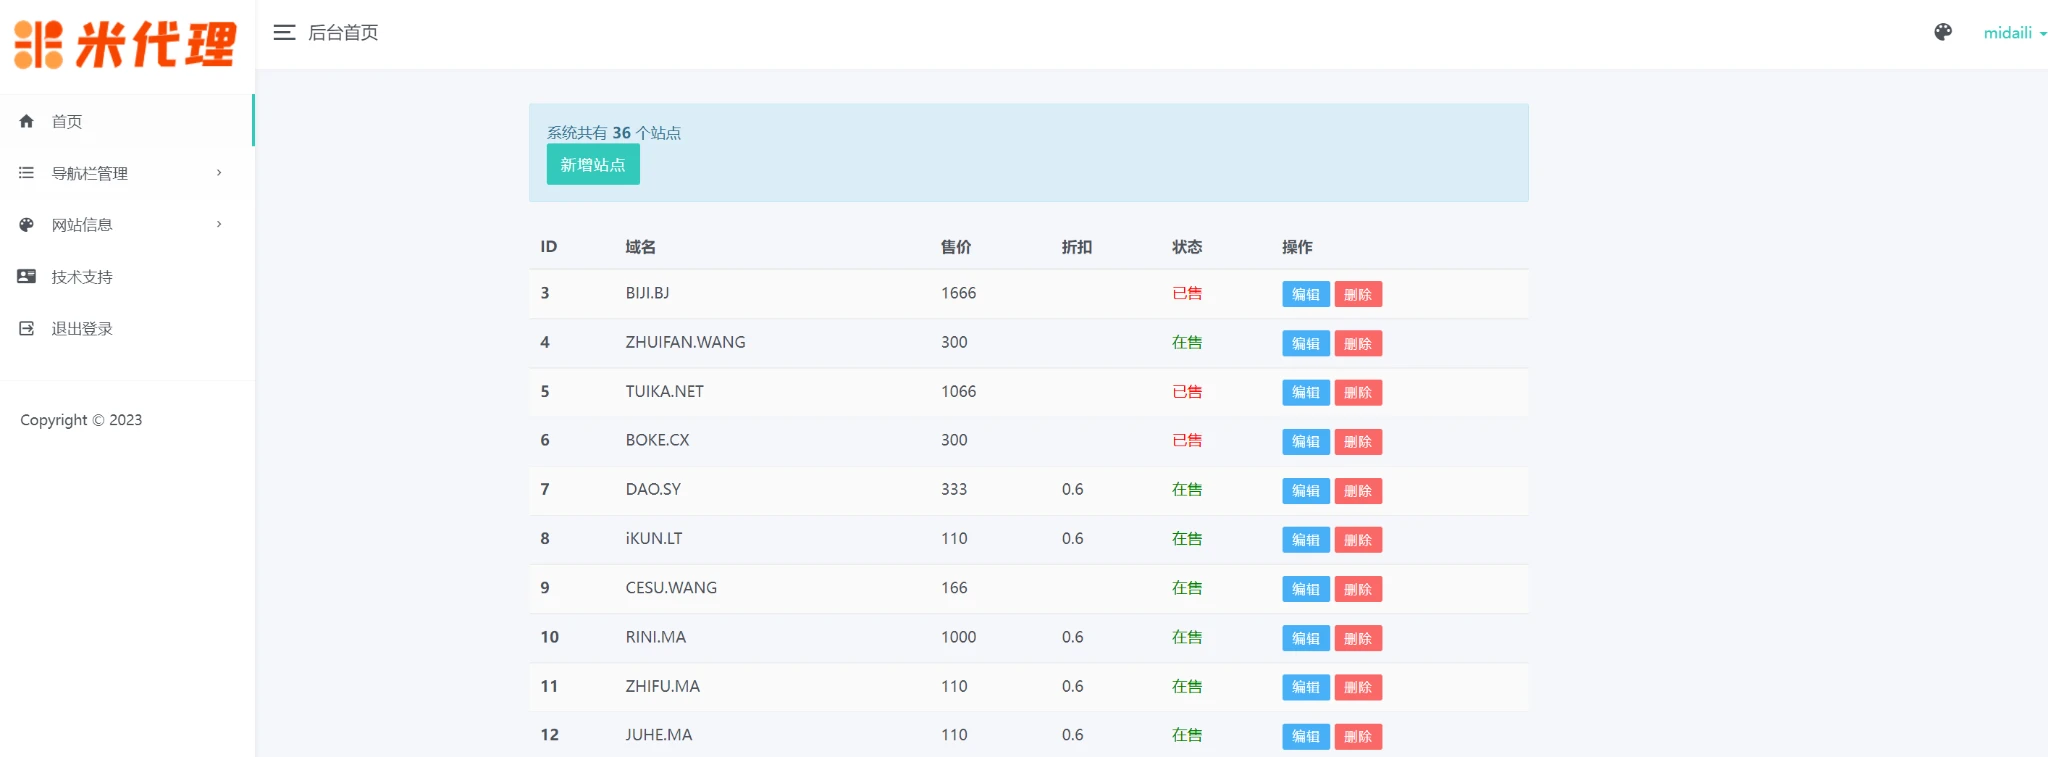2048x757 pixels.
Task: Click the logout icon beside 退出登录
Action: pos(27,329)
